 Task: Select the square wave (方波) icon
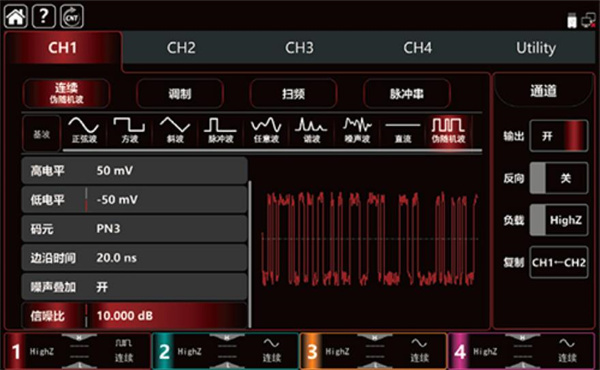[129, 130]
